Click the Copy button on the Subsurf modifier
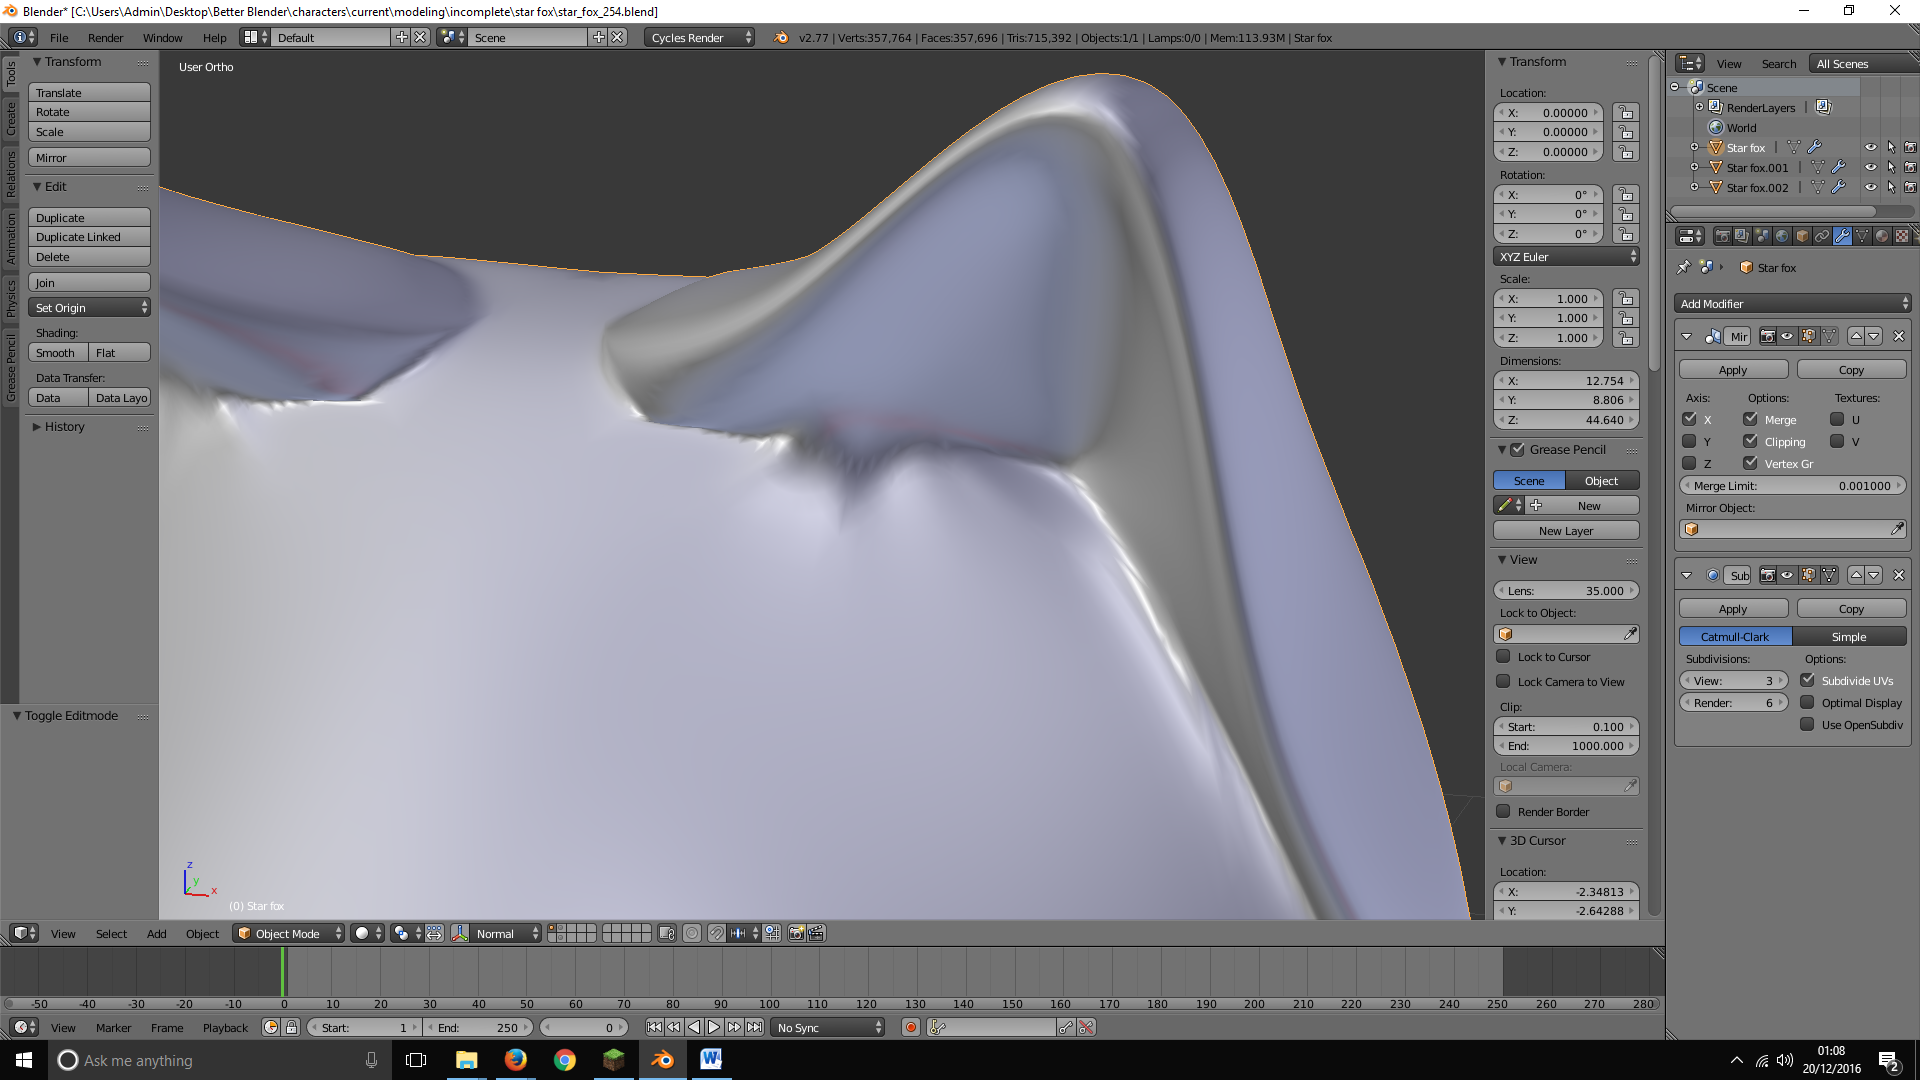 pos(1852,608)
